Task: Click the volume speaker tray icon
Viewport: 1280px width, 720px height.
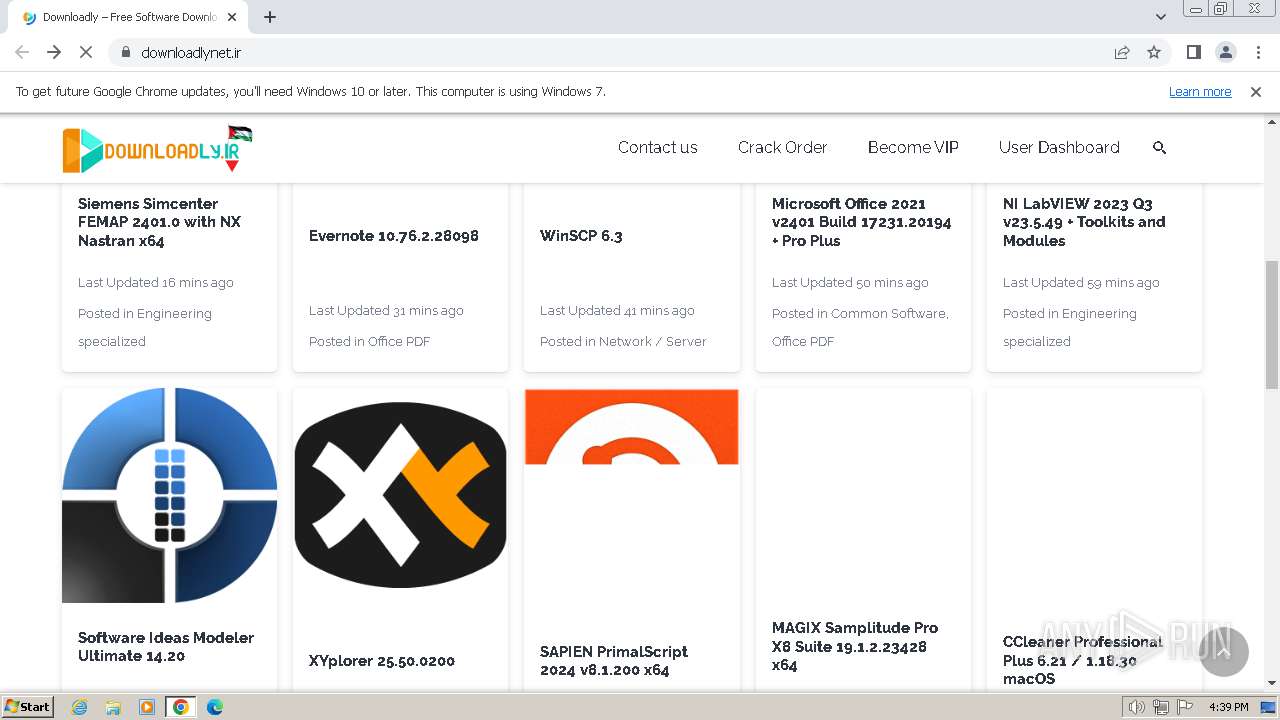Action: 1136,707
